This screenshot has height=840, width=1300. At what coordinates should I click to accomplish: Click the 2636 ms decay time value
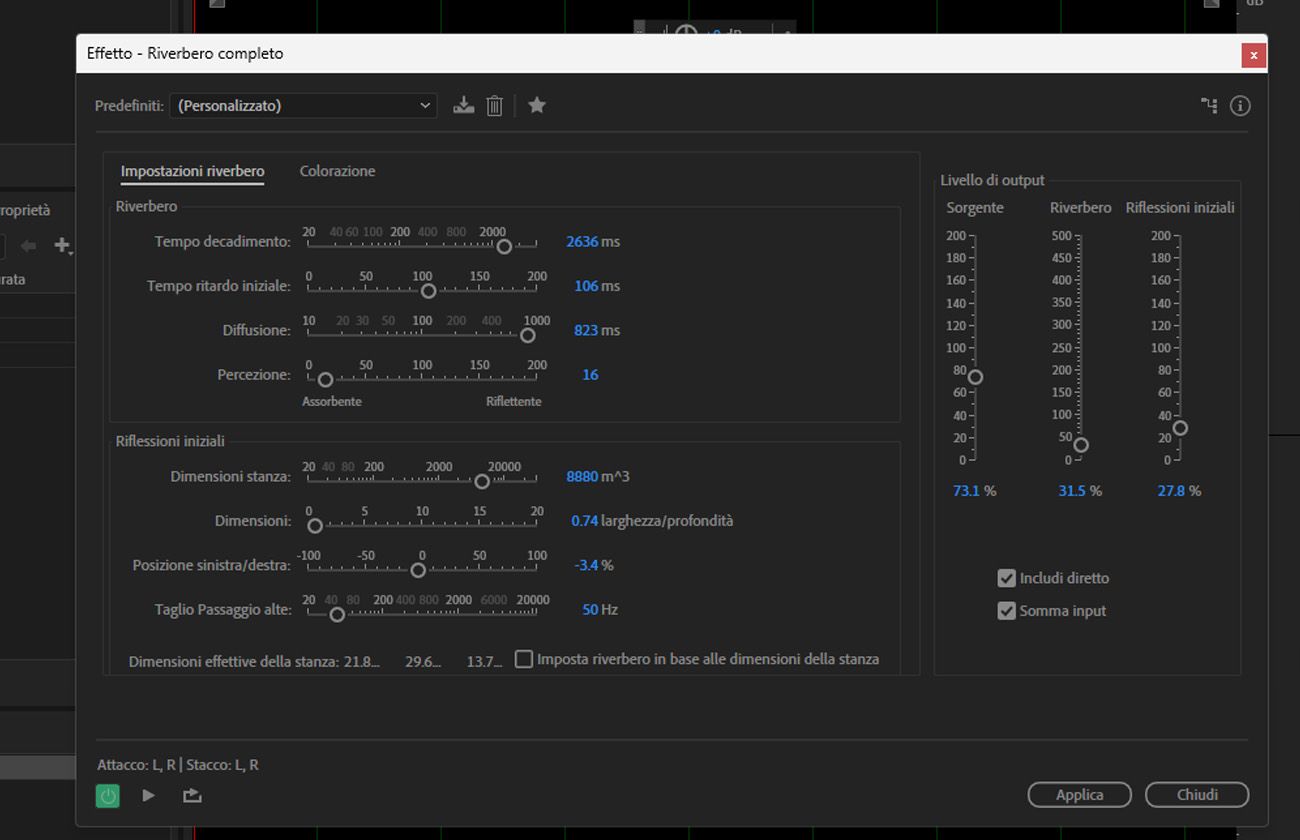tap(582, 241)
